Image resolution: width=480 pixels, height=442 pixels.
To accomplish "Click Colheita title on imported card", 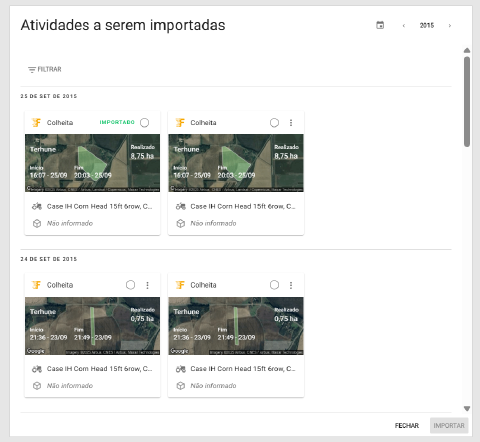I will [x=60, y=123].
